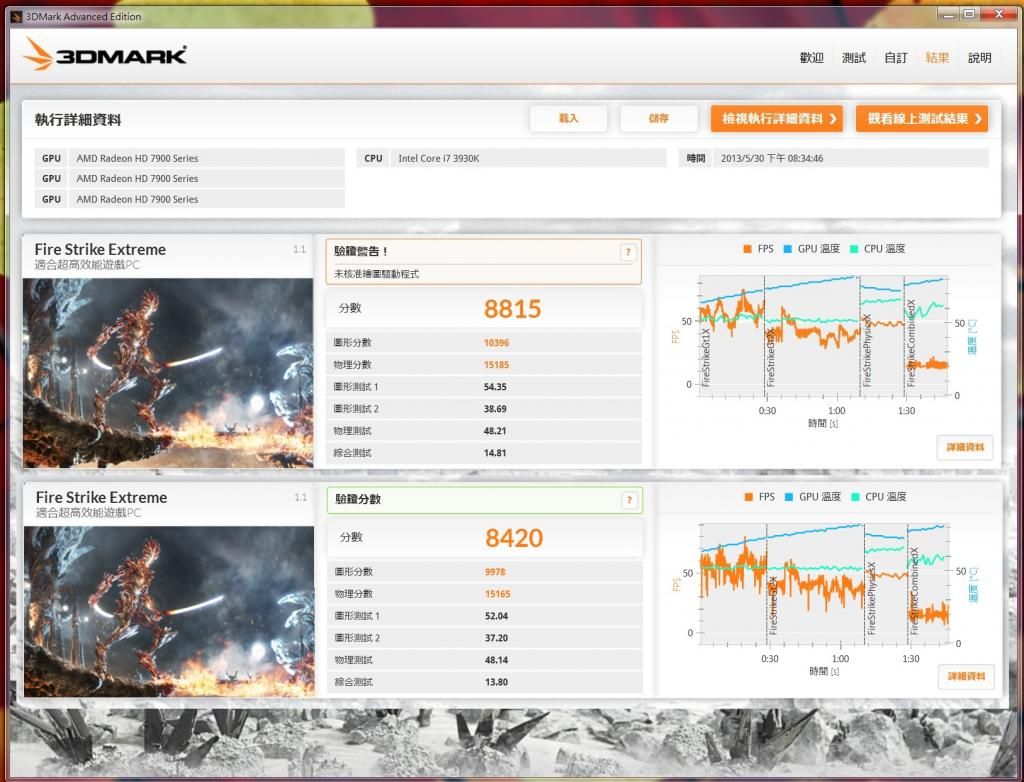Click the FPS orange legend swatch in top chart

(x=747, y=249)
